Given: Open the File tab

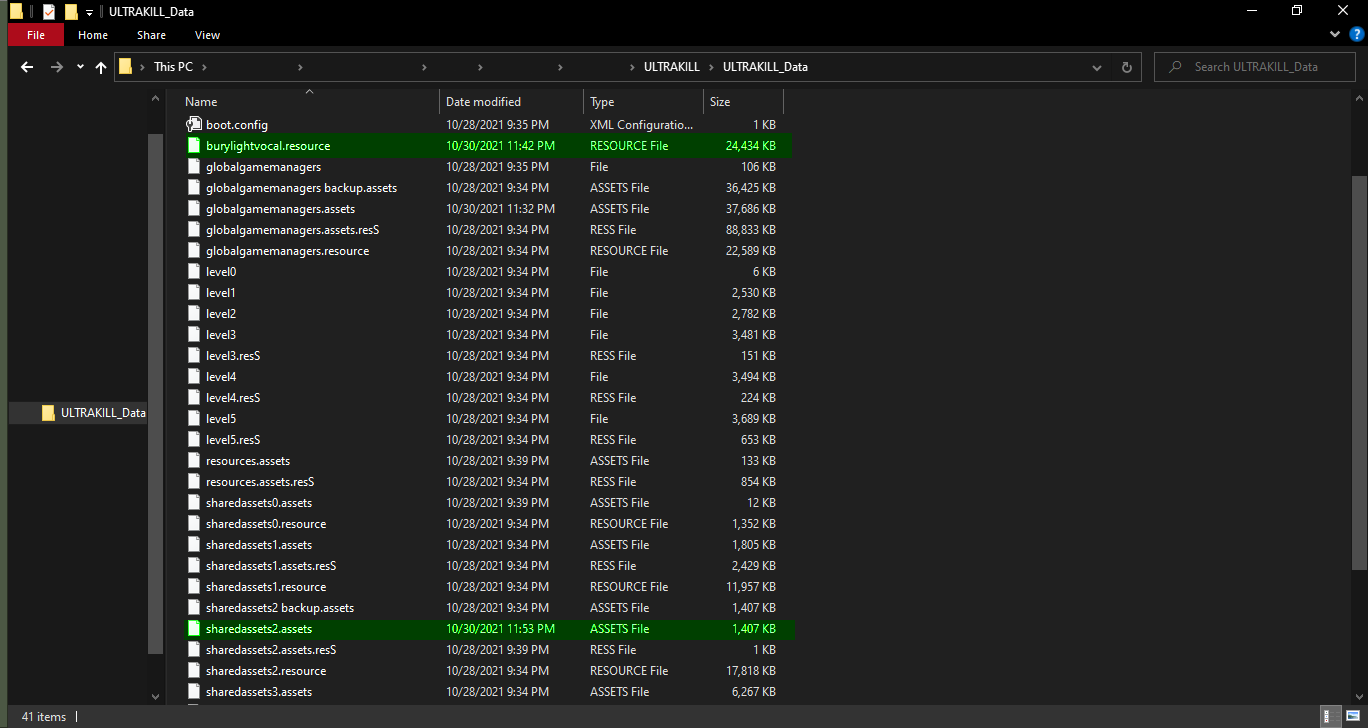Looking at the screenshot, I should click(x=35, y=35).
